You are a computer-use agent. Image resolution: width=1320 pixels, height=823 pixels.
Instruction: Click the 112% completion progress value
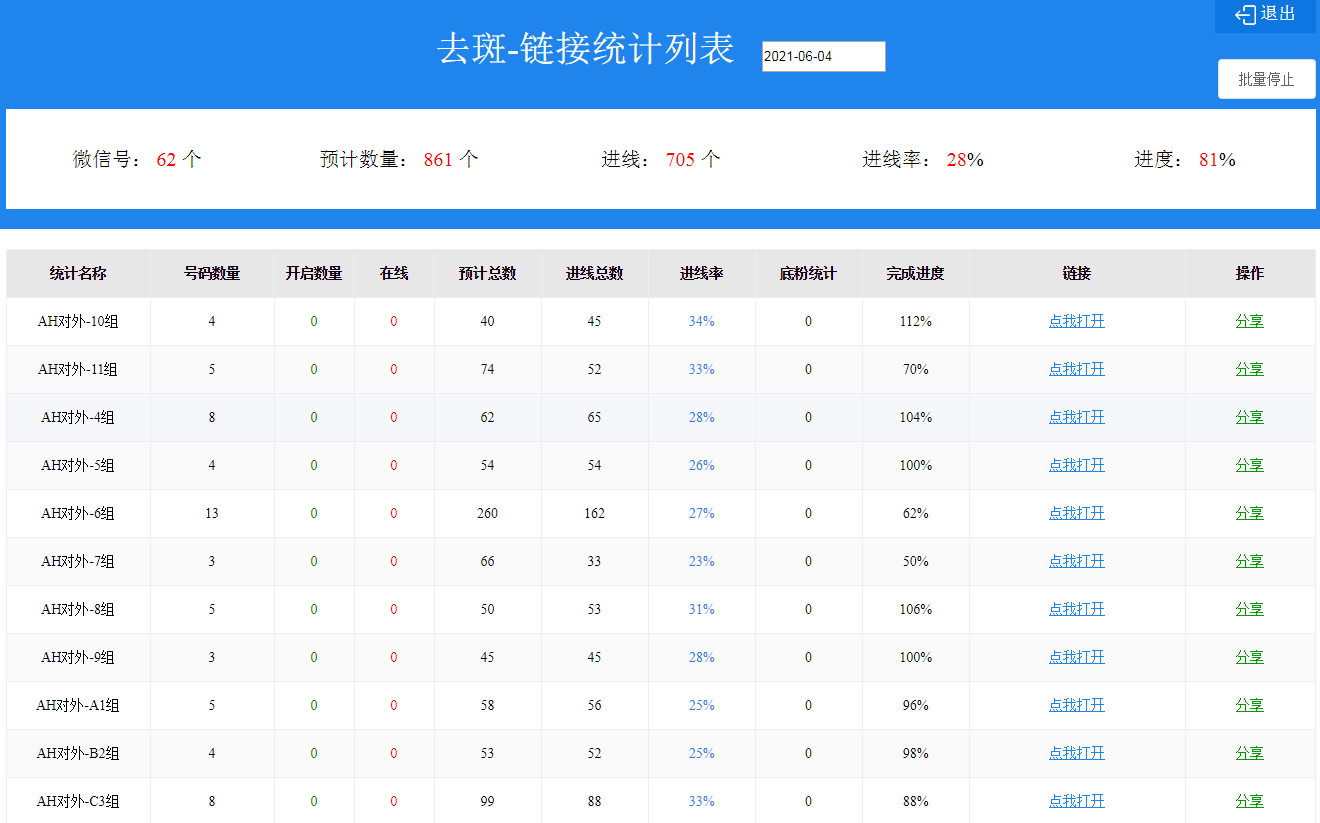[x=915, y=321]
